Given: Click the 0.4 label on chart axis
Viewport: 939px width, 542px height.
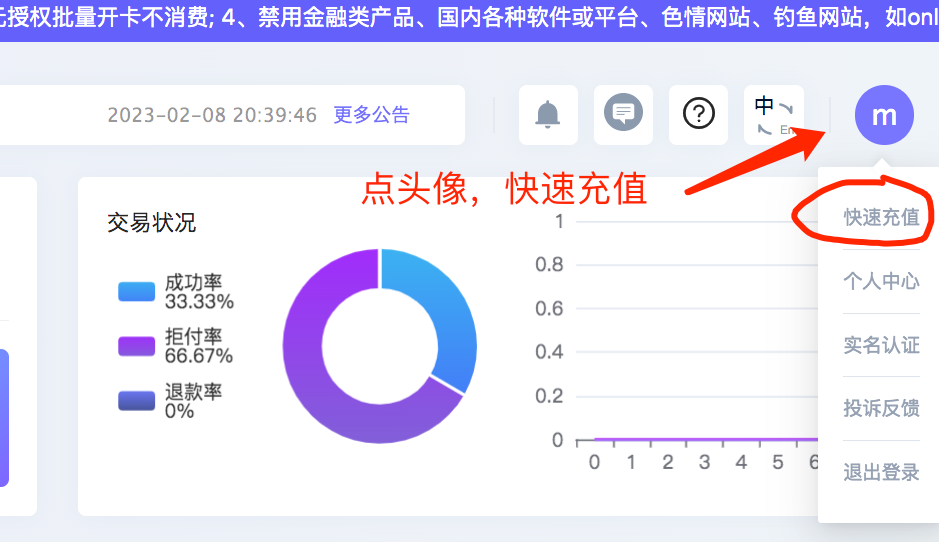Looking at the screenshot, I should click(x=549, y=352).
